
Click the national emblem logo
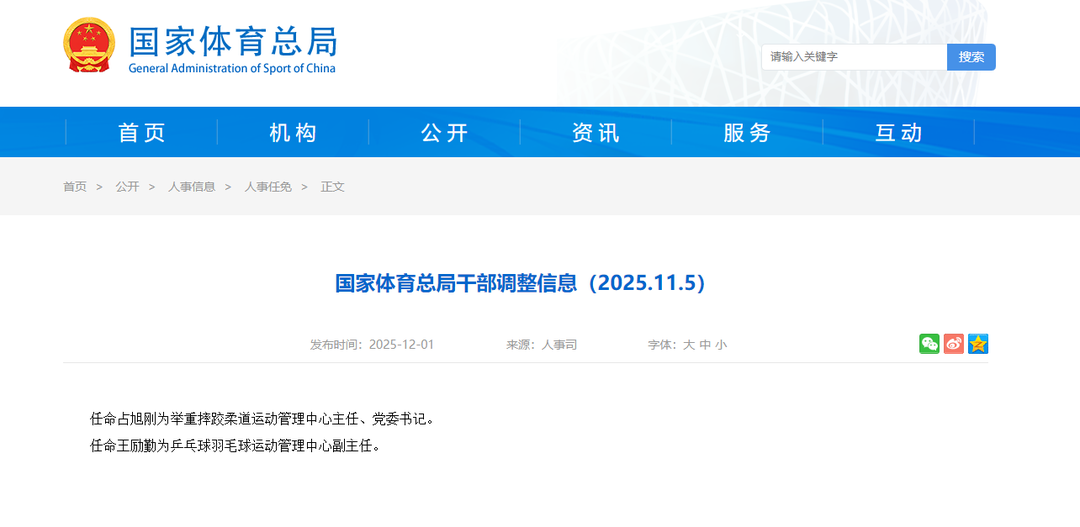tap(89, 46)
